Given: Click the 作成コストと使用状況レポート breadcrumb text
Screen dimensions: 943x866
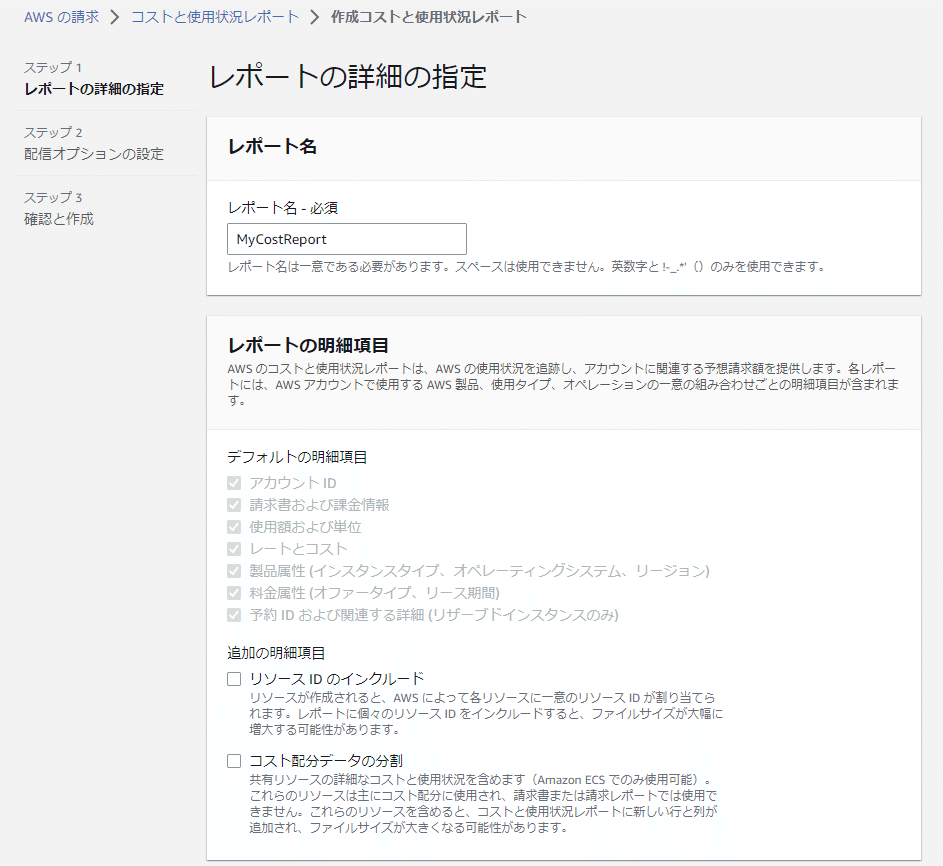Looking at the screenshot, I should [x=429, y=17].
